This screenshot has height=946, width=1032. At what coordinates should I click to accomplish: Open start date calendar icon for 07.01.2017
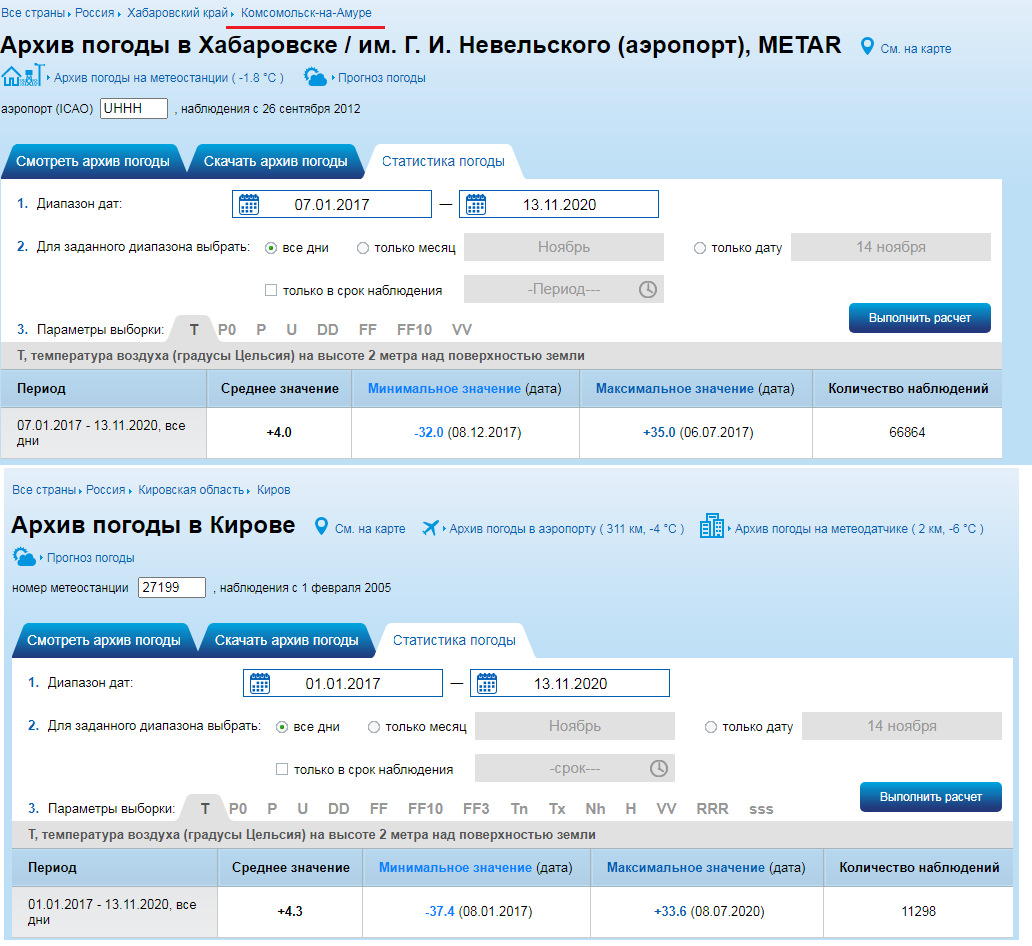pos(249,204)
